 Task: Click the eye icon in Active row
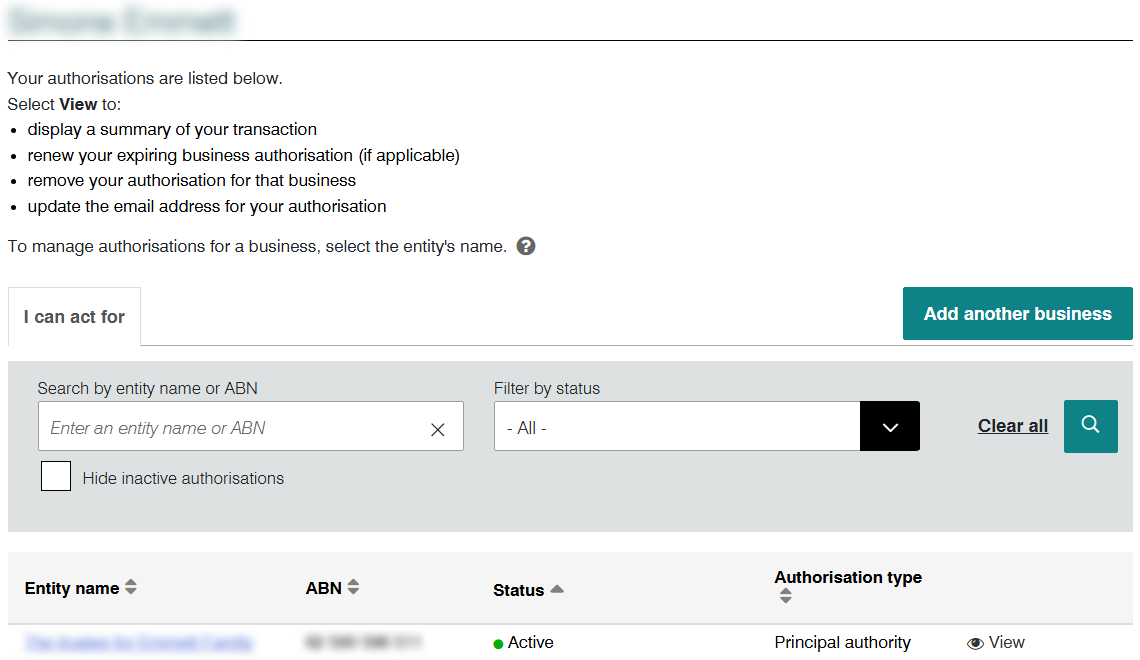975,643
